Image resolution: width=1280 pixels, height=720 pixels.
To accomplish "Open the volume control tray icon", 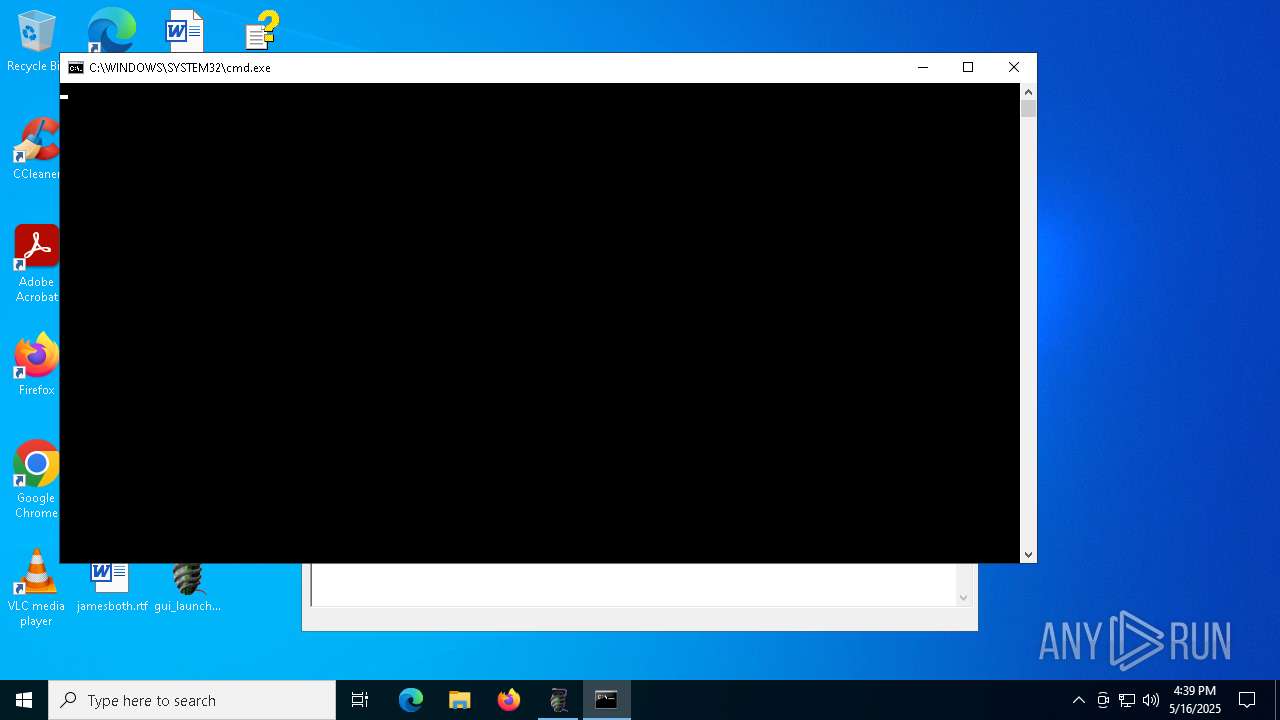I will coord(1151,700).
